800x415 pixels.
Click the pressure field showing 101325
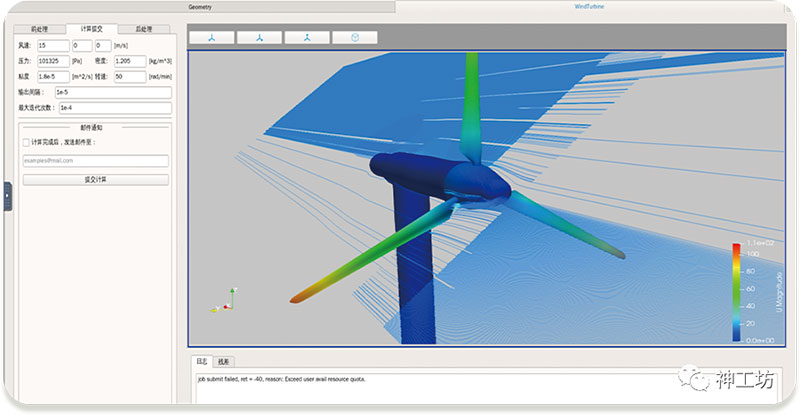(53, 61)
